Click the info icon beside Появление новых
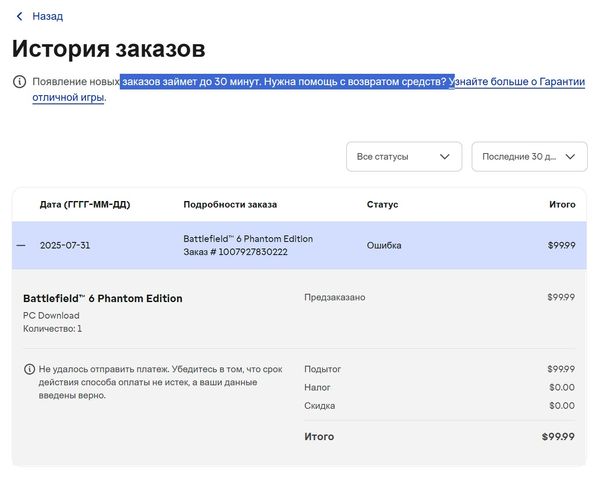 [x=19, y=81]
